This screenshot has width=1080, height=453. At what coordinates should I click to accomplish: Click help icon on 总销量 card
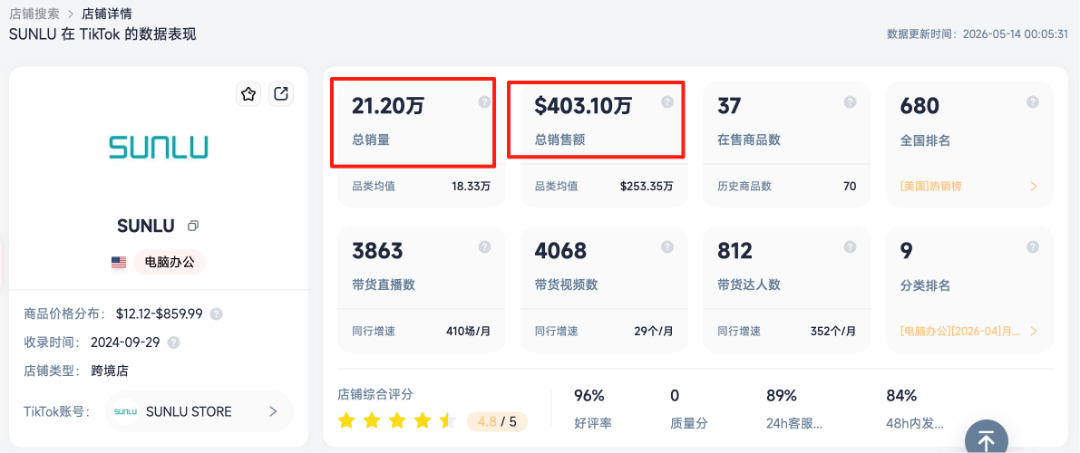pyautogui.click(x=484, y=102)
